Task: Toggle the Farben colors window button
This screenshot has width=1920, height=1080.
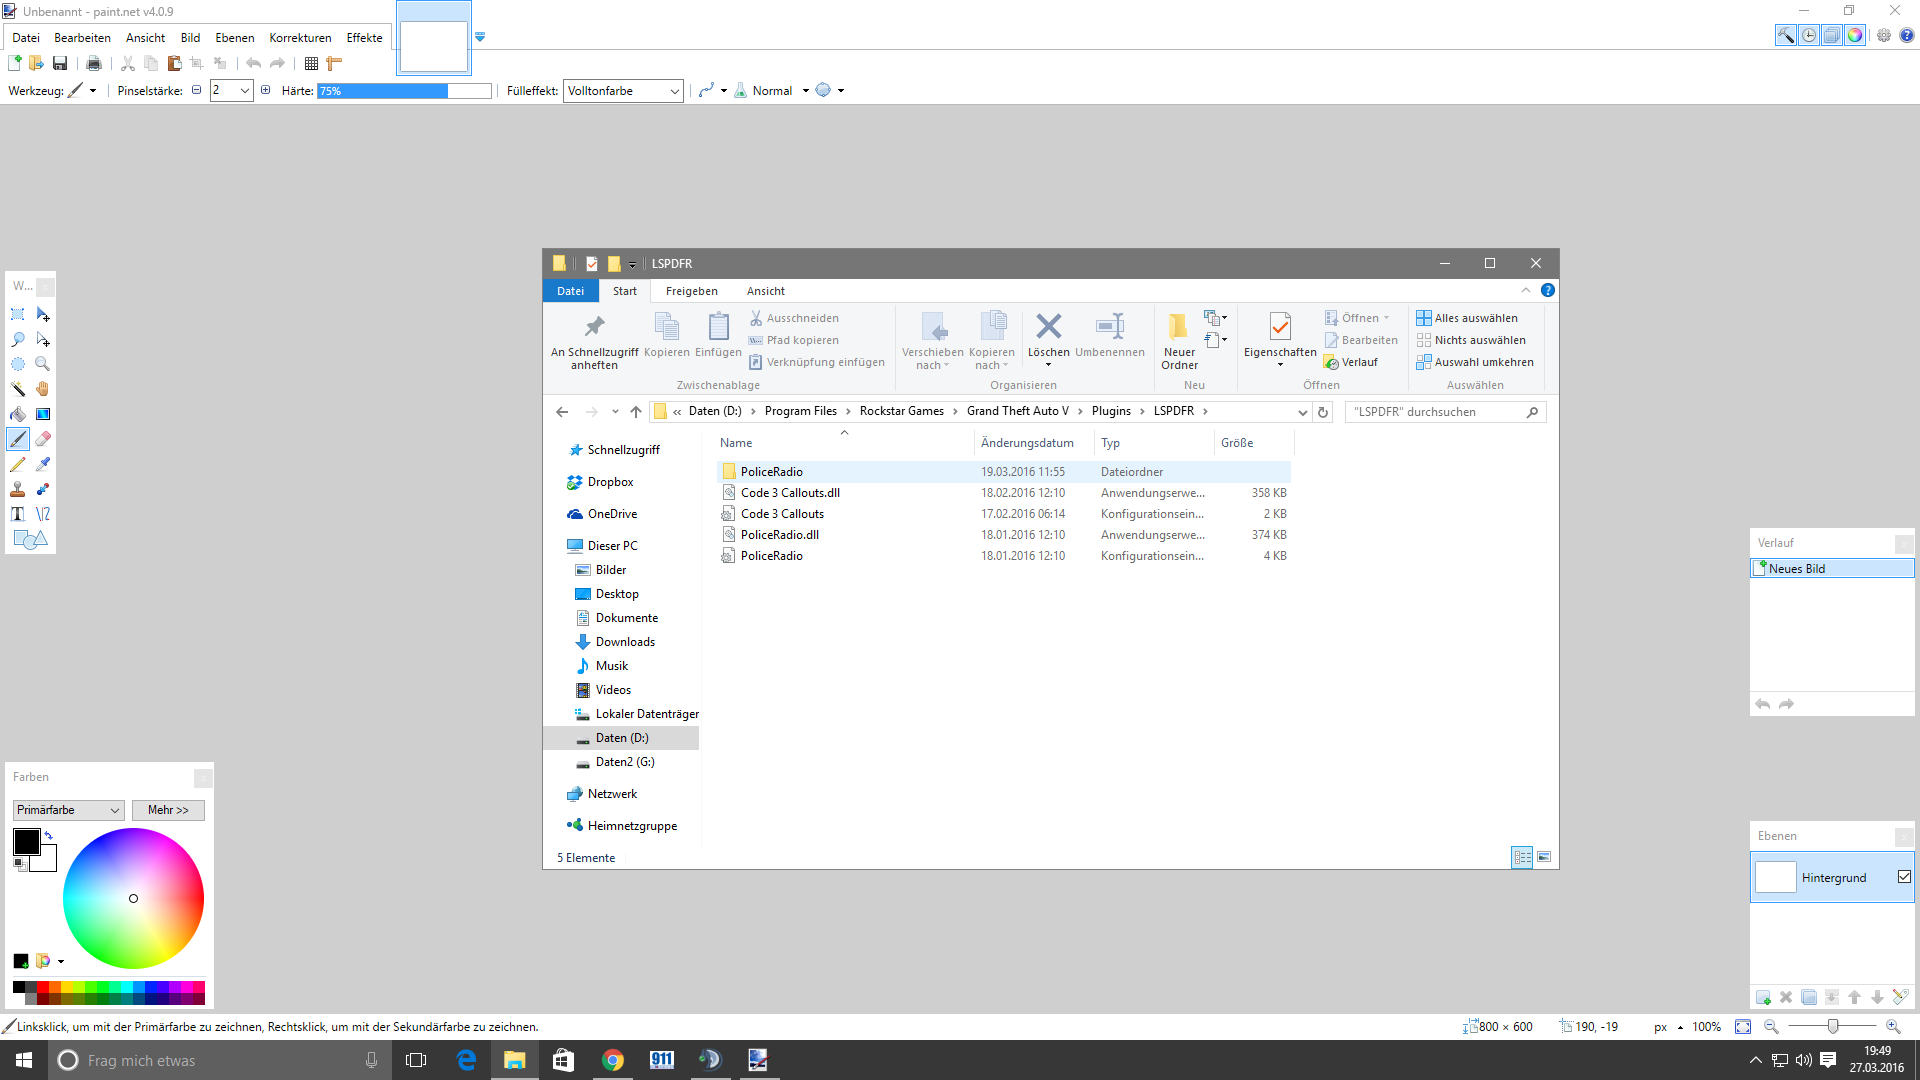Action: [1855, 35]
